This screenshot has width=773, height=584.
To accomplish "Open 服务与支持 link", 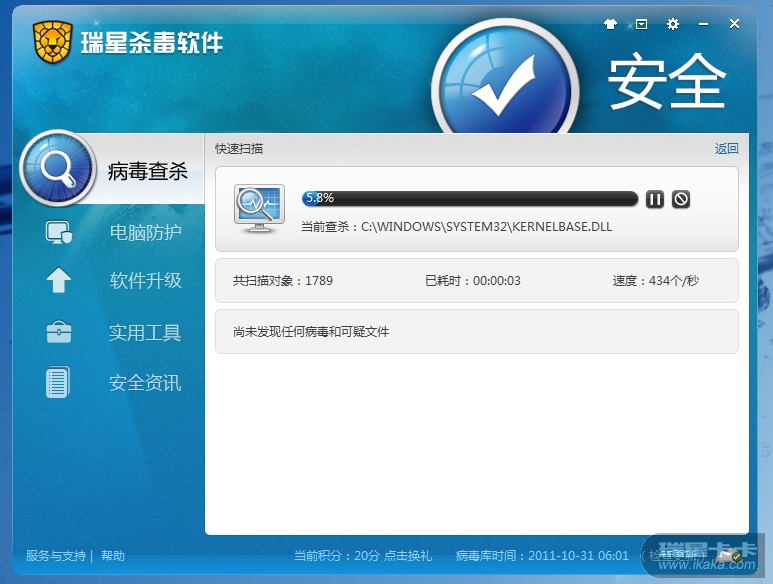I will point(56,556).
